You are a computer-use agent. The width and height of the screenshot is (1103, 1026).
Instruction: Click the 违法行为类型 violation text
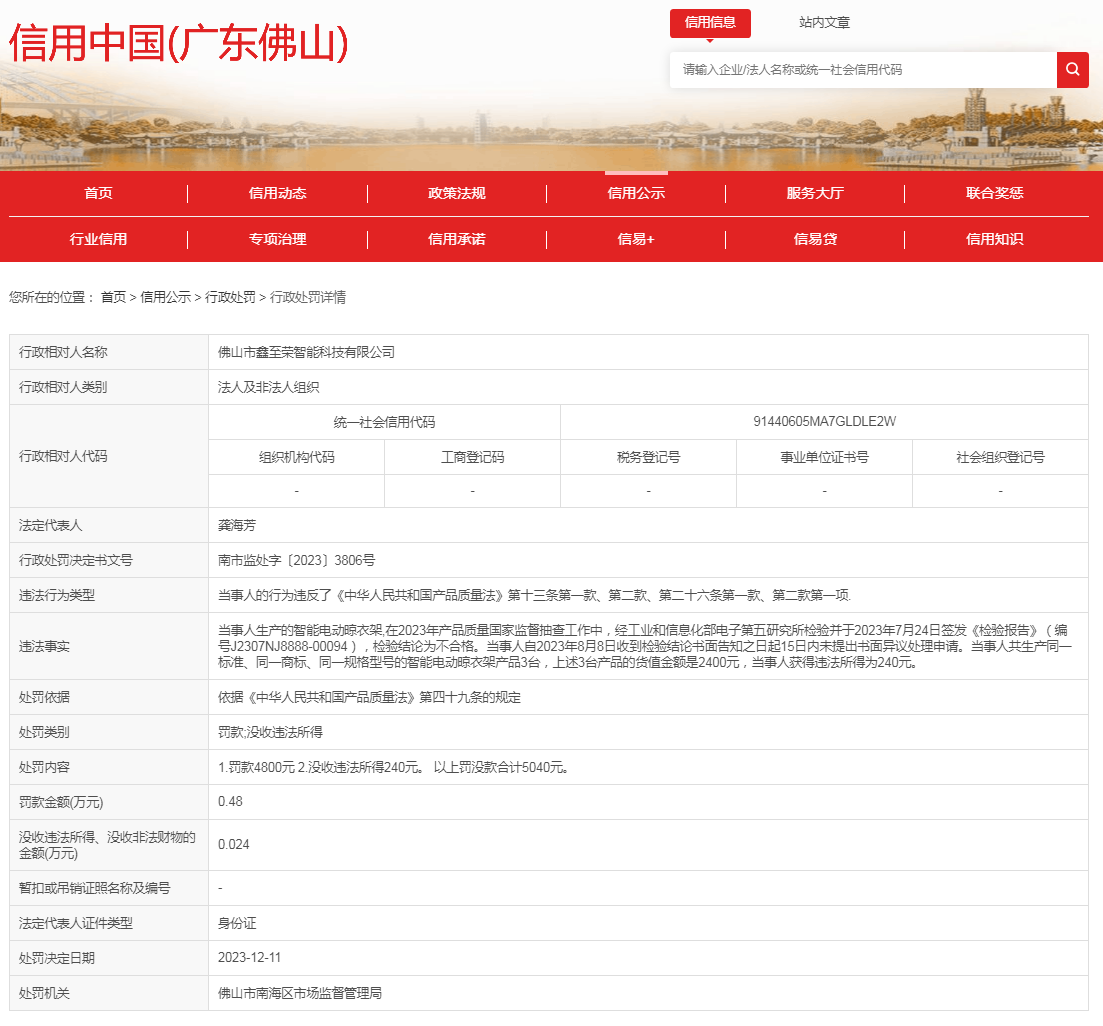pos(534,596)
